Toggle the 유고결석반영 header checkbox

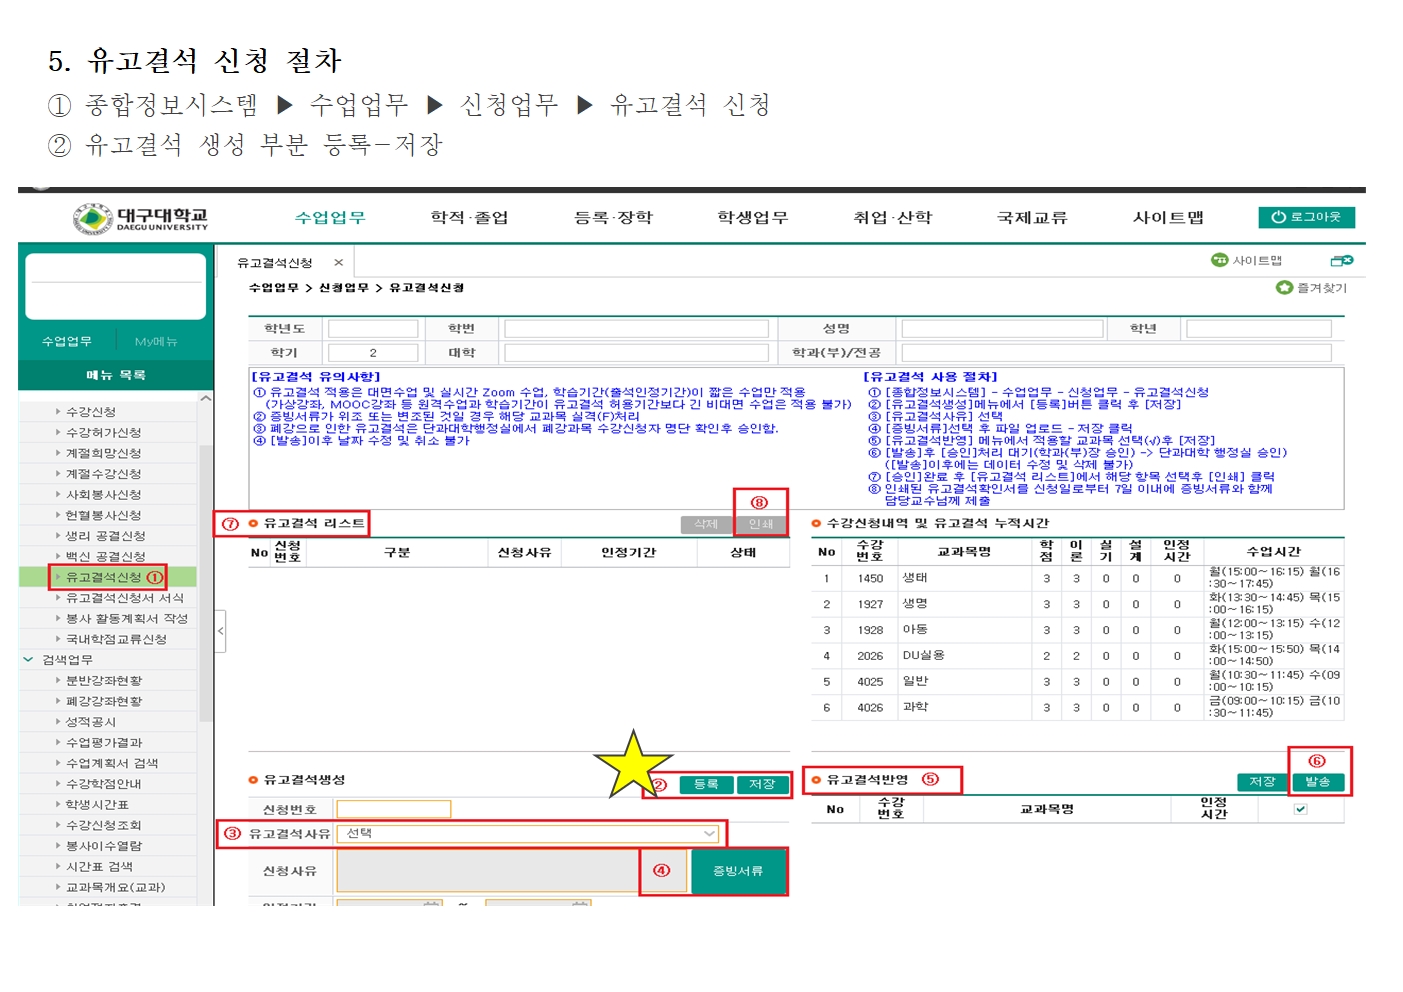click(1300, 809)
